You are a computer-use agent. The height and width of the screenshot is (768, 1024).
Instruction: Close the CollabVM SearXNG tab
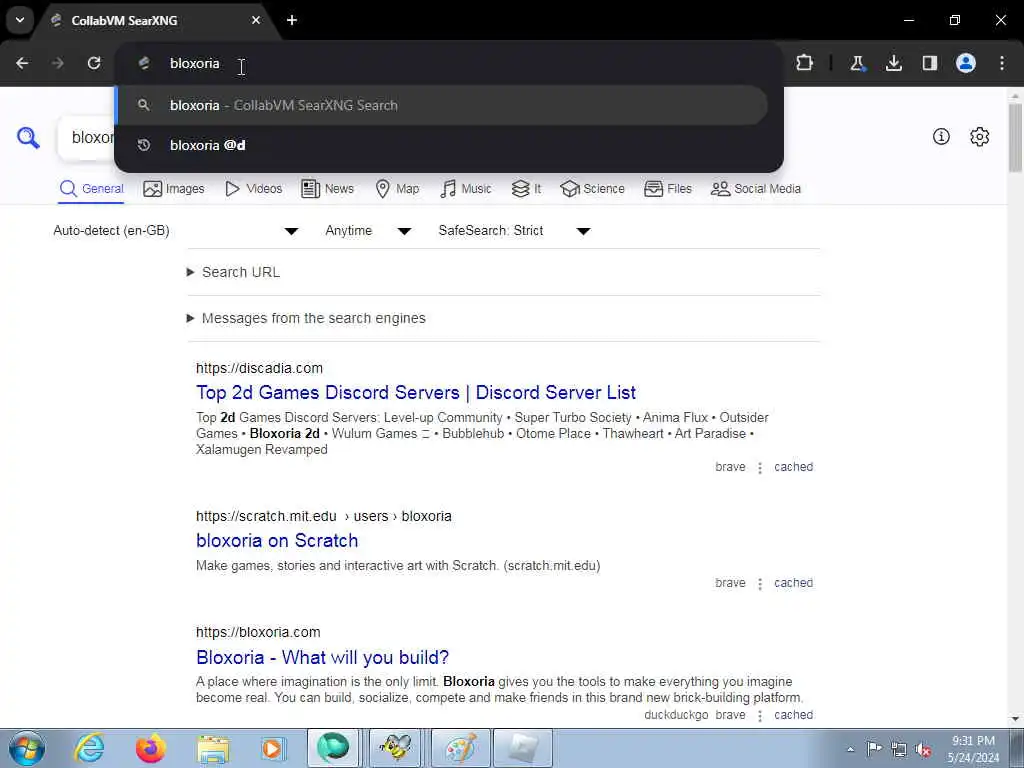click(256, 20)
